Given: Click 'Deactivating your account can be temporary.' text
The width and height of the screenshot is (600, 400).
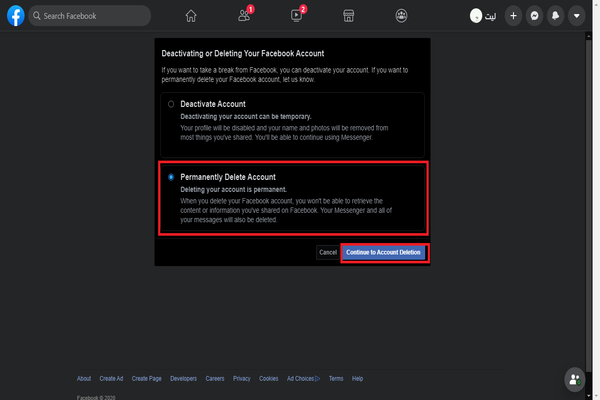Looking at the screenshot, I should tap(246, 116).
